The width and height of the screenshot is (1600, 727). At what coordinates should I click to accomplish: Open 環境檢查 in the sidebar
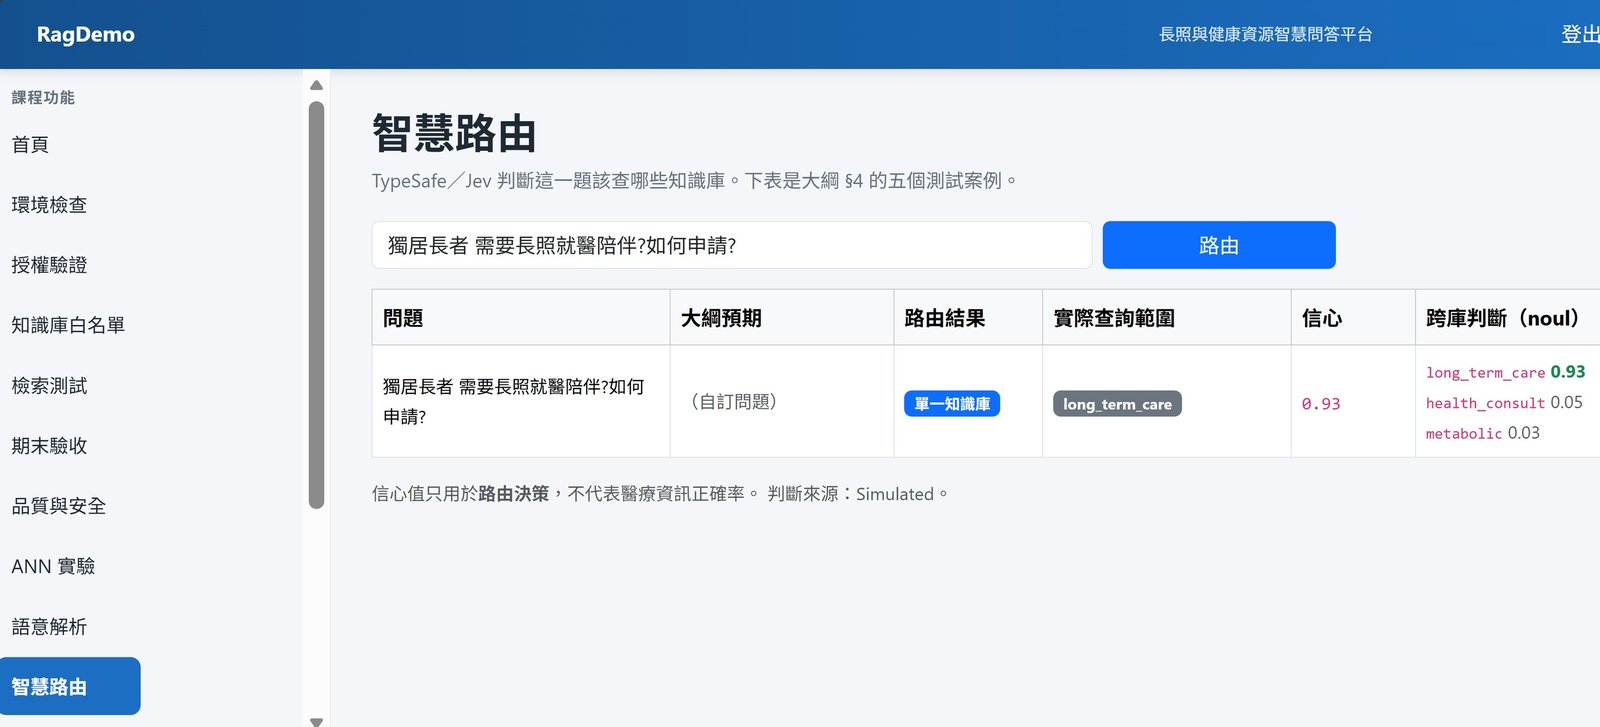pyautogui.click(x=49, y=205)
